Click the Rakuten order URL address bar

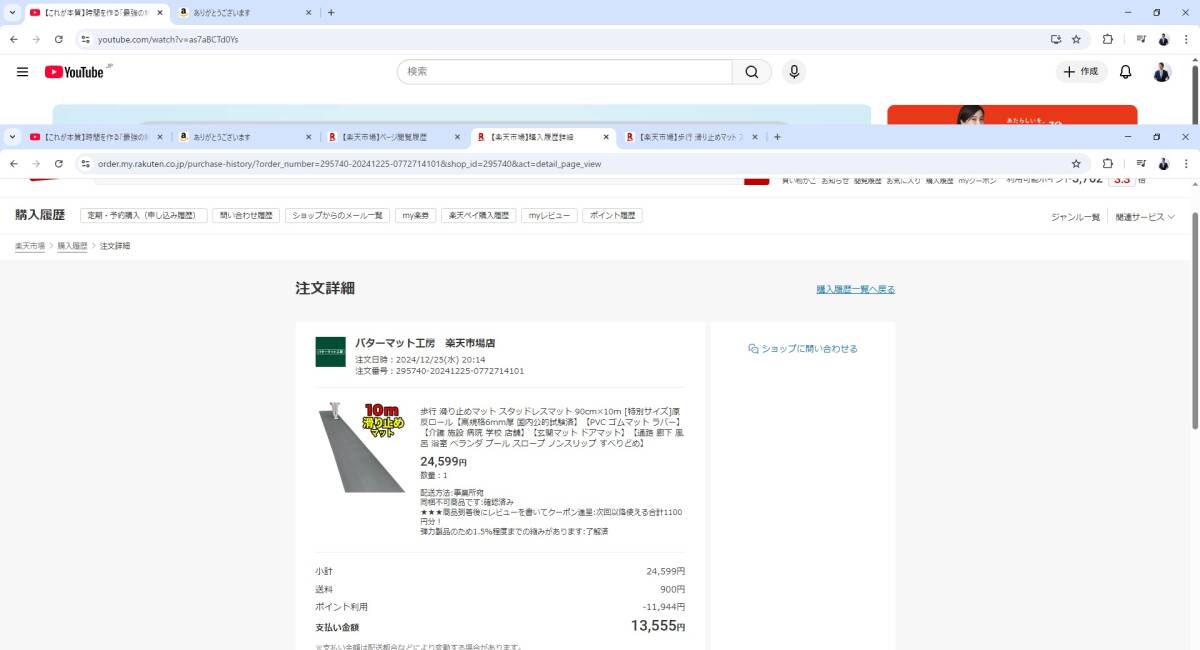pyautogui.click(x=349, y=163)
